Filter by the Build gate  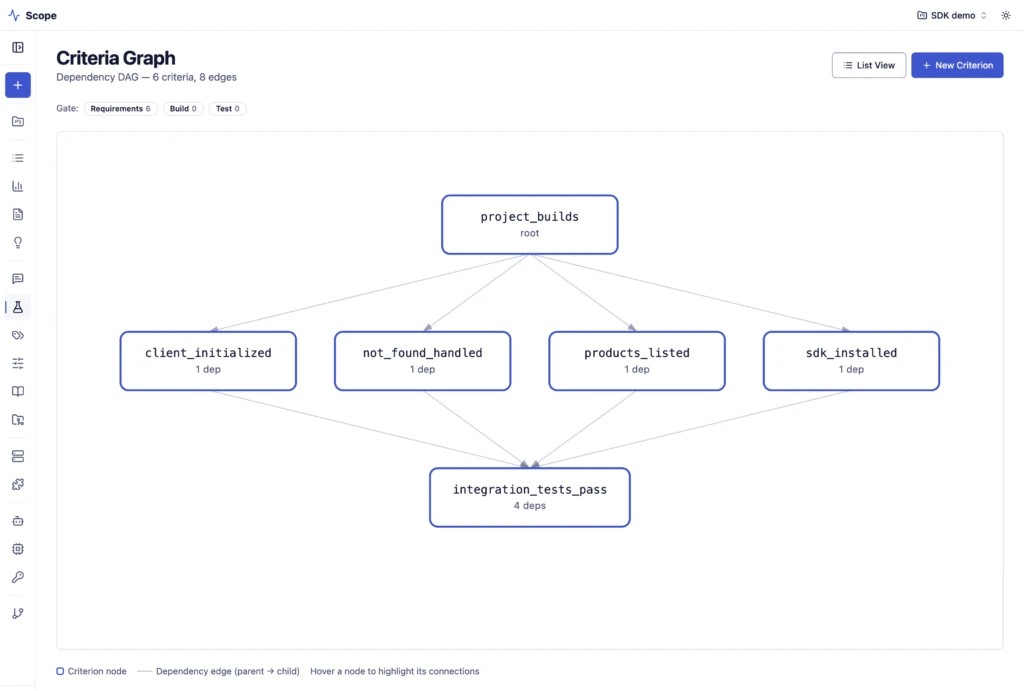pos(183,108)
